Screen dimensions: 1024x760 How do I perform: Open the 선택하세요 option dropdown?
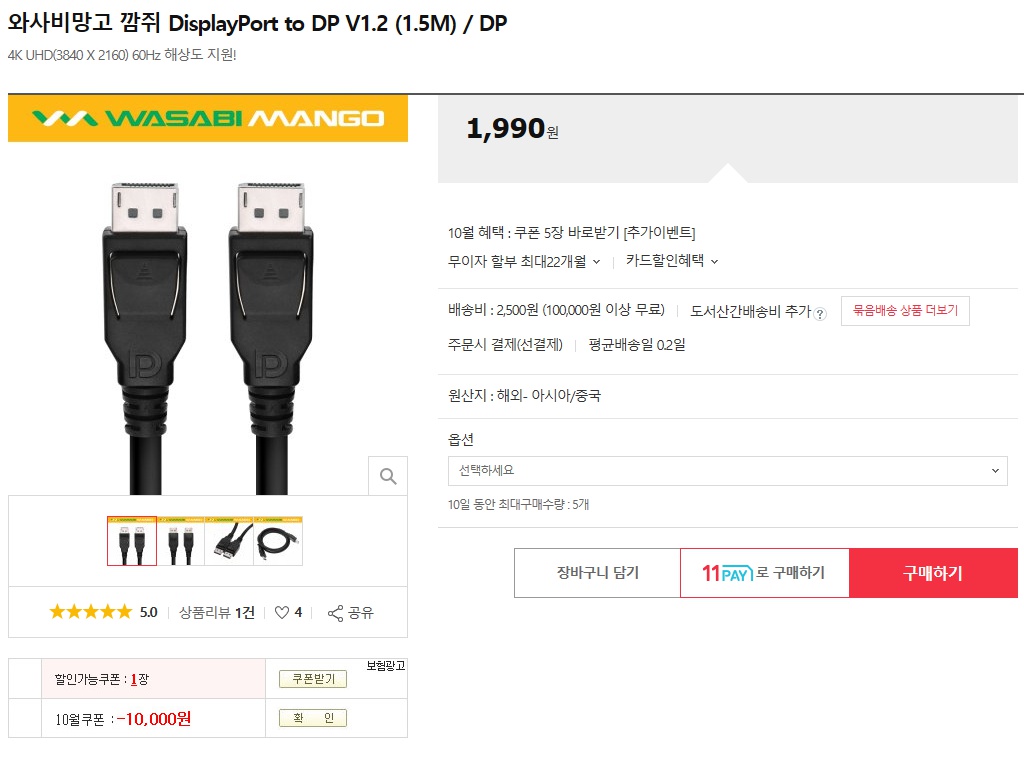click(728, 470)
